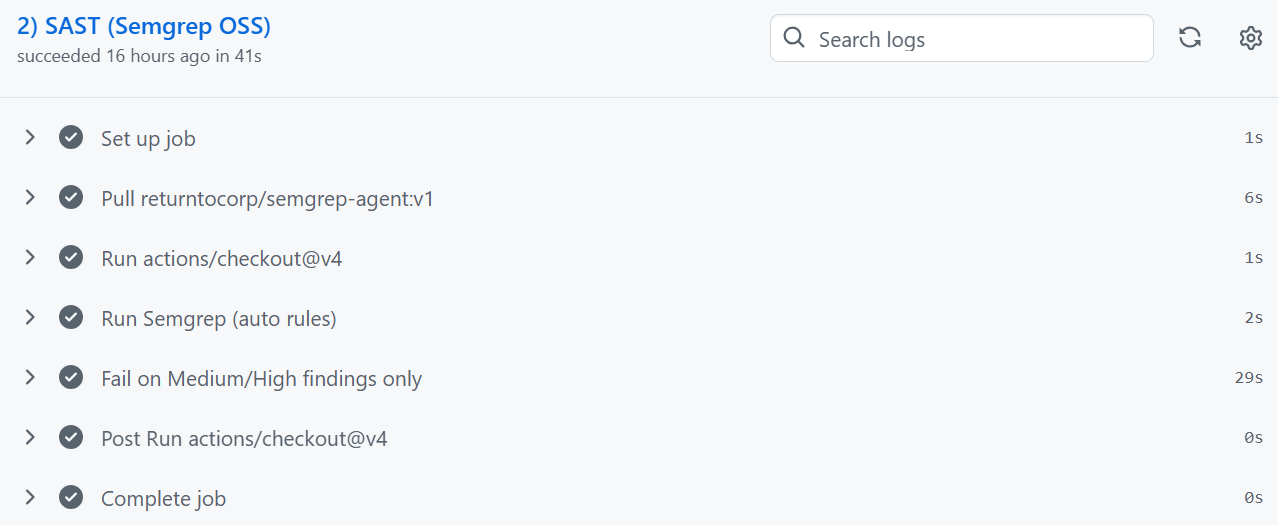The width and height of the screenshot is (1278, 525).
Task: Expand Run Semgrep (auto rules) logs
Action: (x=30, y=318)
